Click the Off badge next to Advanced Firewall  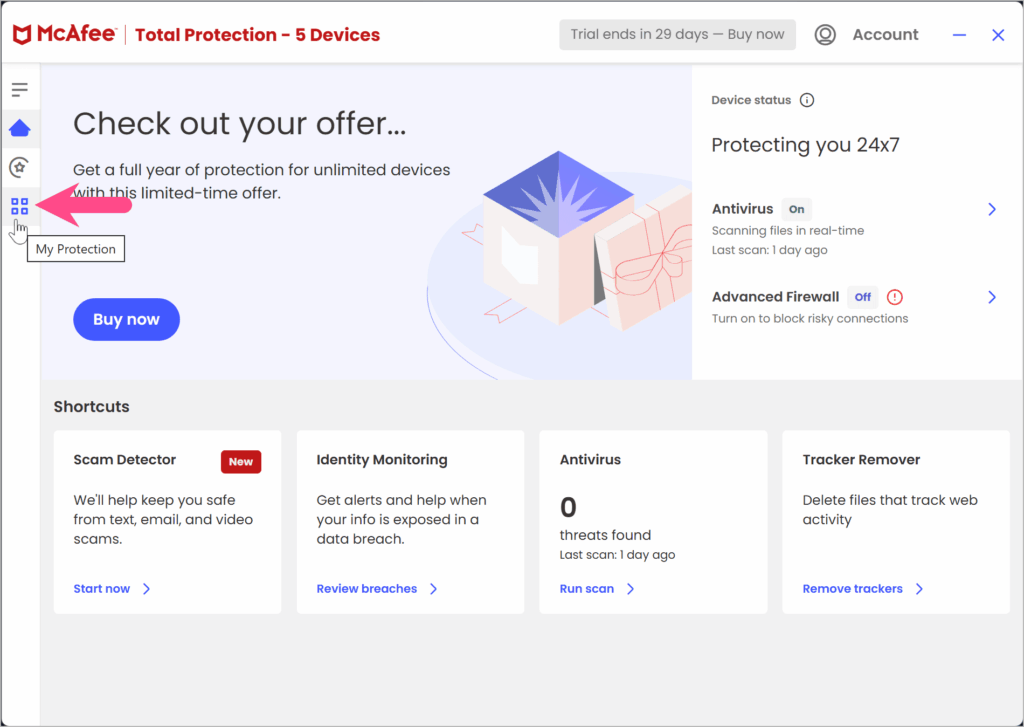(x=862, y=297)
